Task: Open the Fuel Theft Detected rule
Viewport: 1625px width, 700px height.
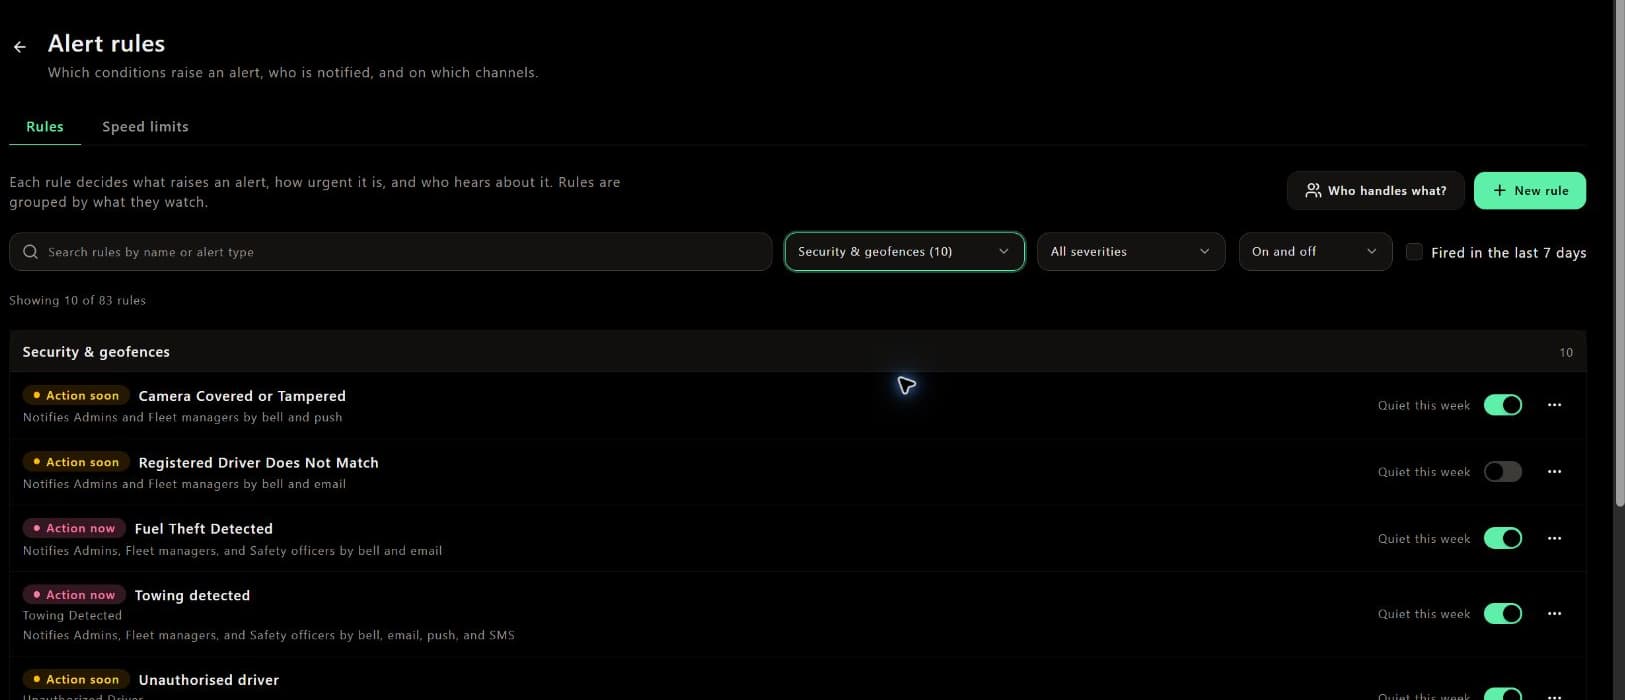Action: click(203, 529)
